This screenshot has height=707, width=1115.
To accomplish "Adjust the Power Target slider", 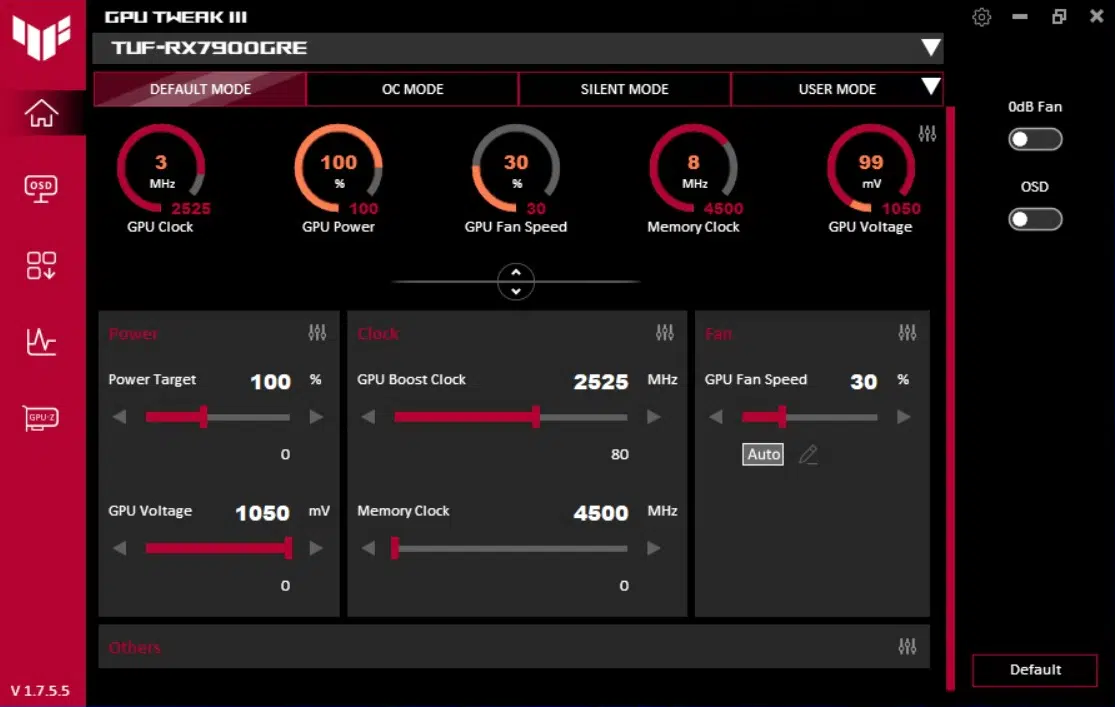I will [x=218, y=417].
